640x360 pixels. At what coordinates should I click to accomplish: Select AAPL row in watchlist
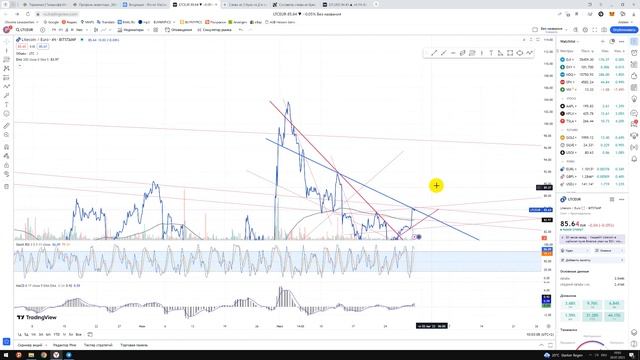[592, 106]
